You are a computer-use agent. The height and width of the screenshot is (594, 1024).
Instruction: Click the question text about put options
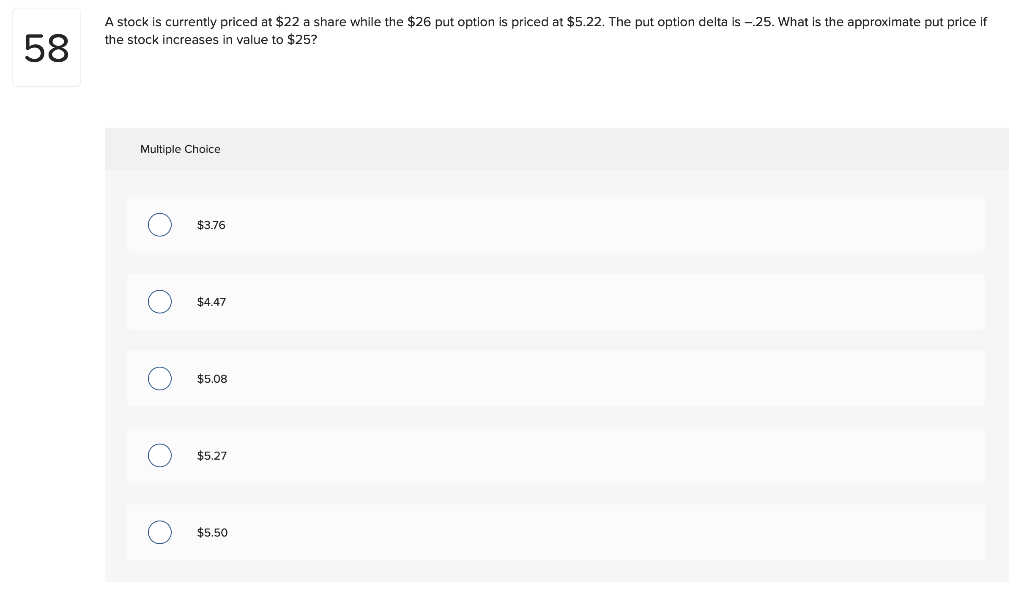(546, 30)
